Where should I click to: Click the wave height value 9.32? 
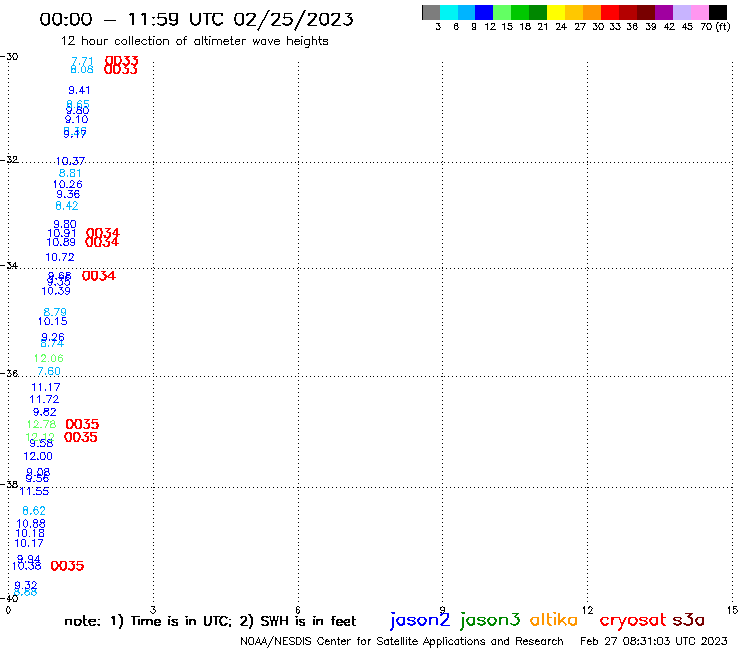point(25,585)
